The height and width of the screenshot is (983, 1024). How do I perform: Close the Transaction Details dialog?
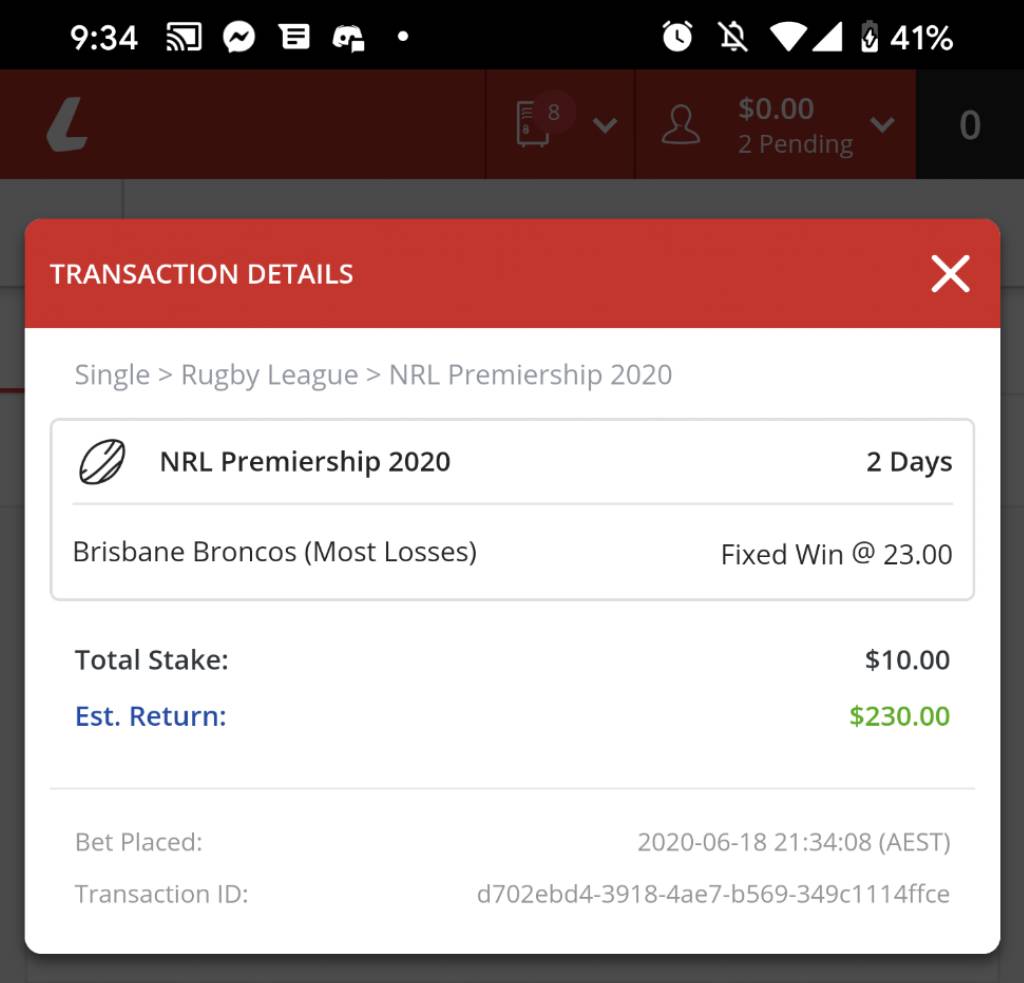[x=950, y=274]
